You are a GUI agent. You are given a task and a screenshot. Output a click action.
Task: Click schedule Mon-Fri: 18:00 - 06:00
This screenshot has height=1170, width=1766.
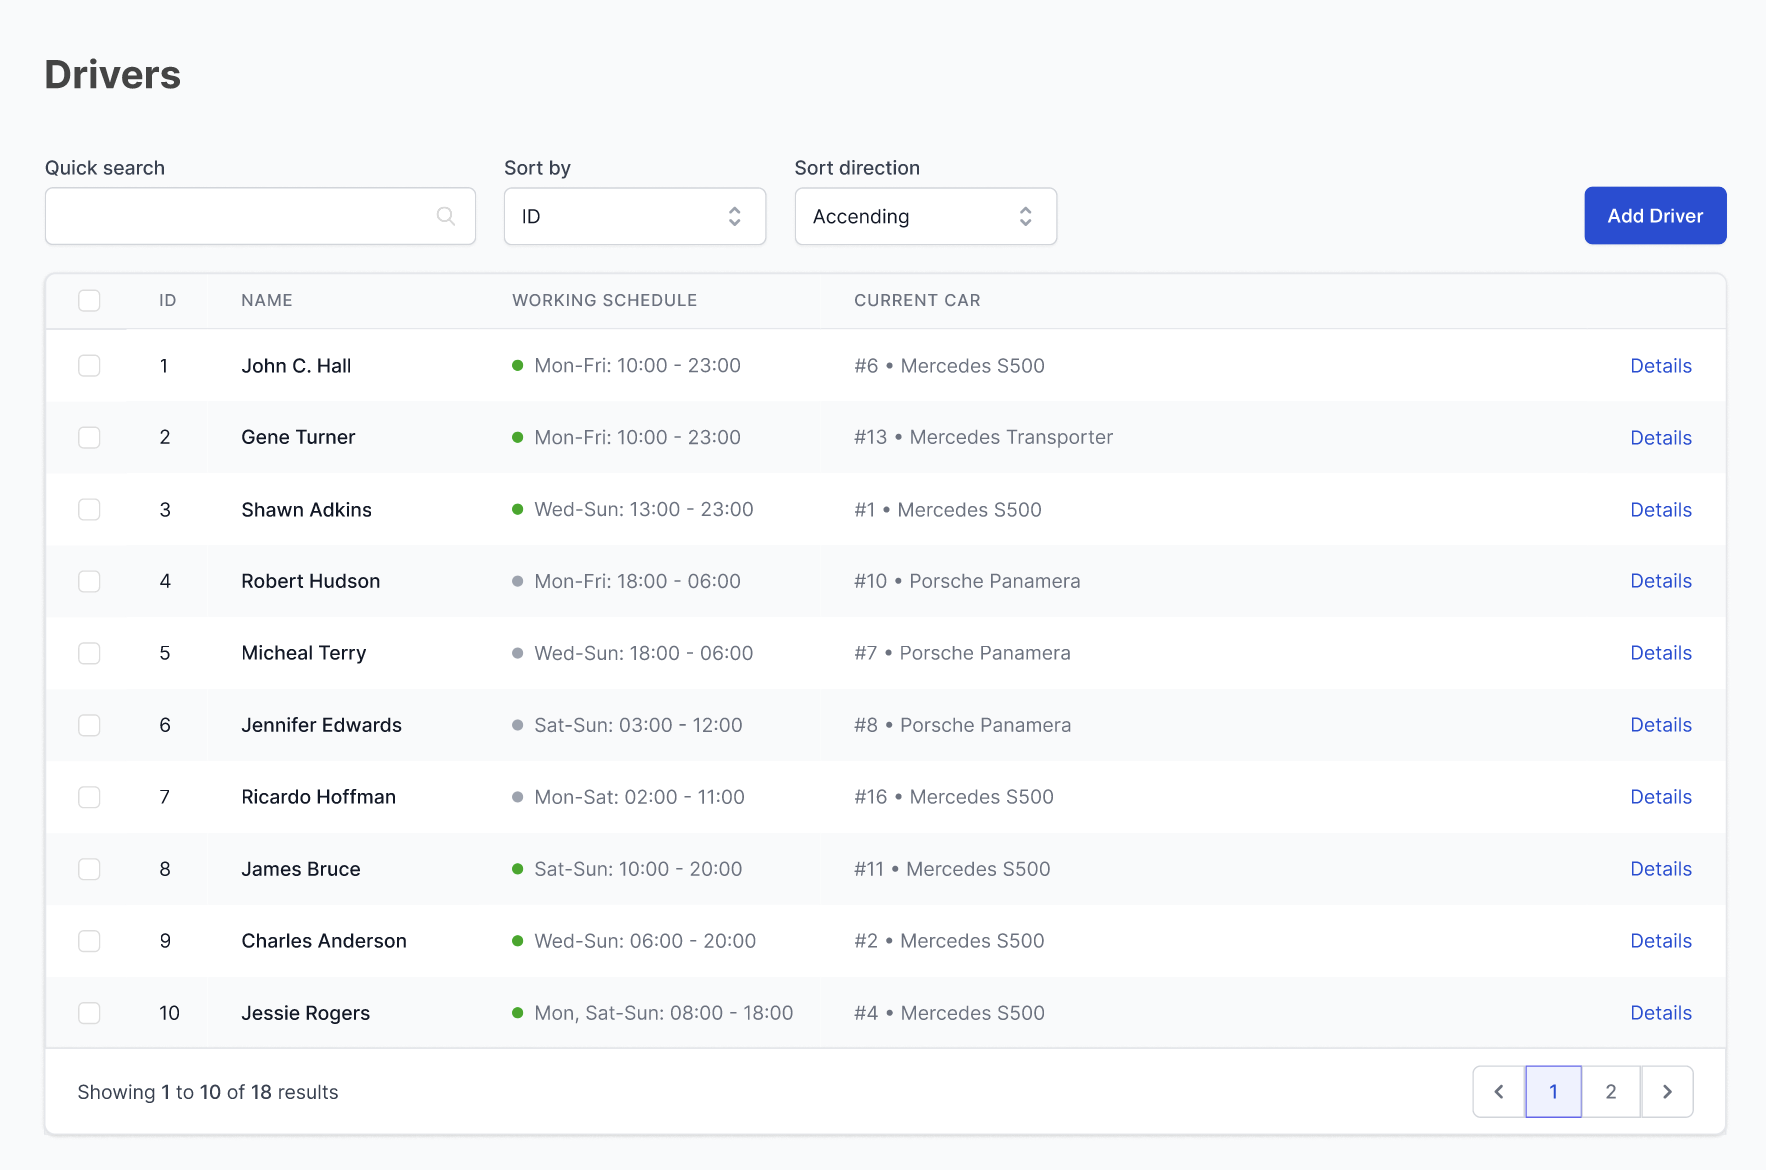point(637,581)
